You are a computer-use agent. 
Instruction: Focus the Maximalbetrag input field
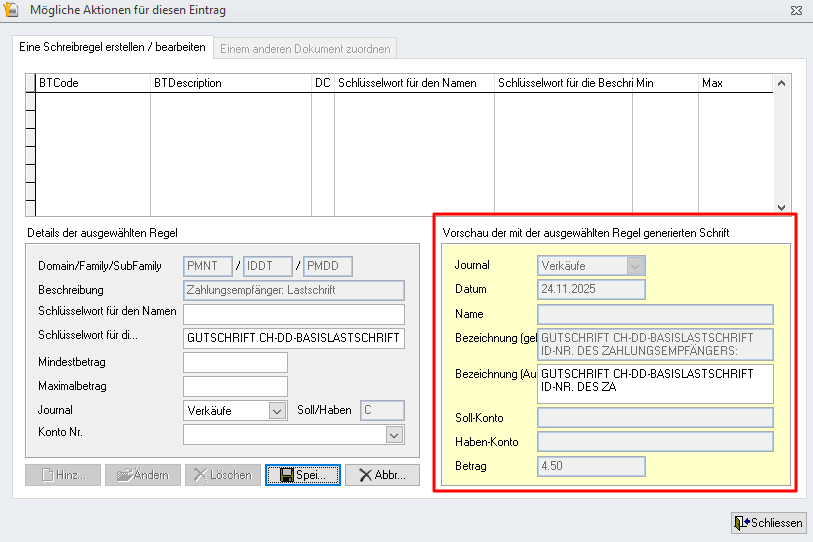pos(235,386)
